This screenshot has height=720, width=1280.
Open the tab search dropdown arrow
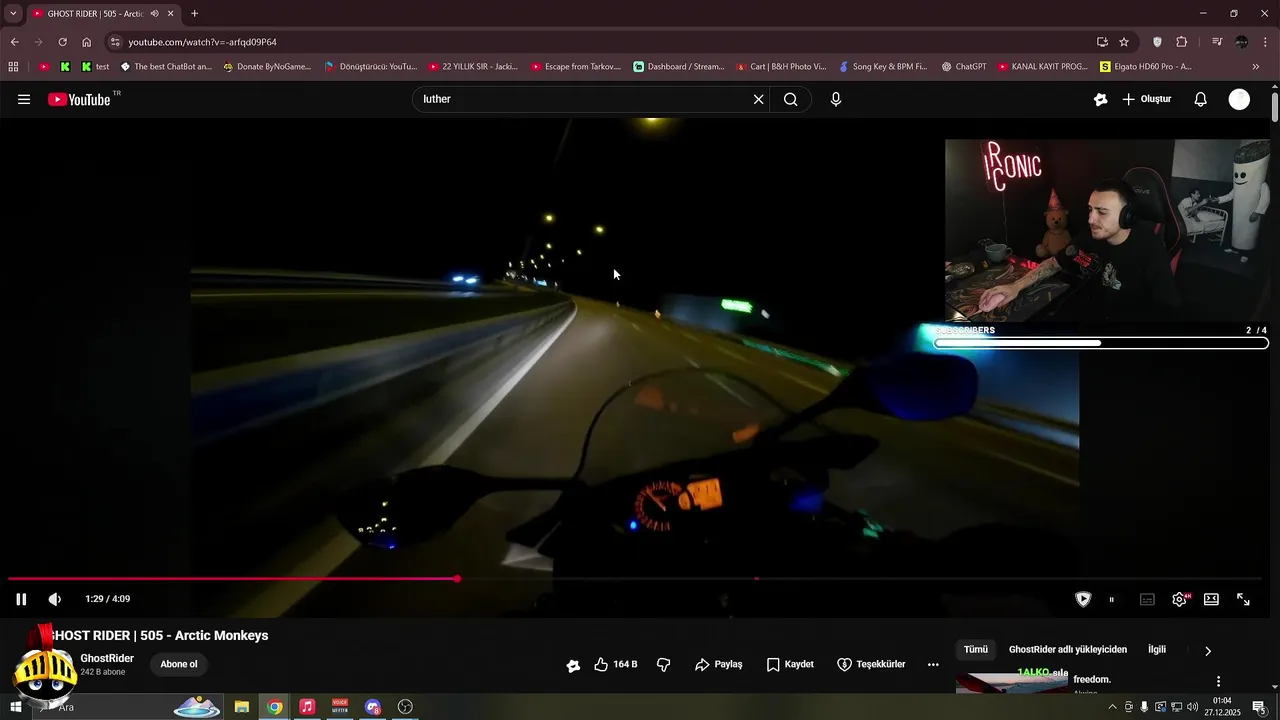pos(13,13)
